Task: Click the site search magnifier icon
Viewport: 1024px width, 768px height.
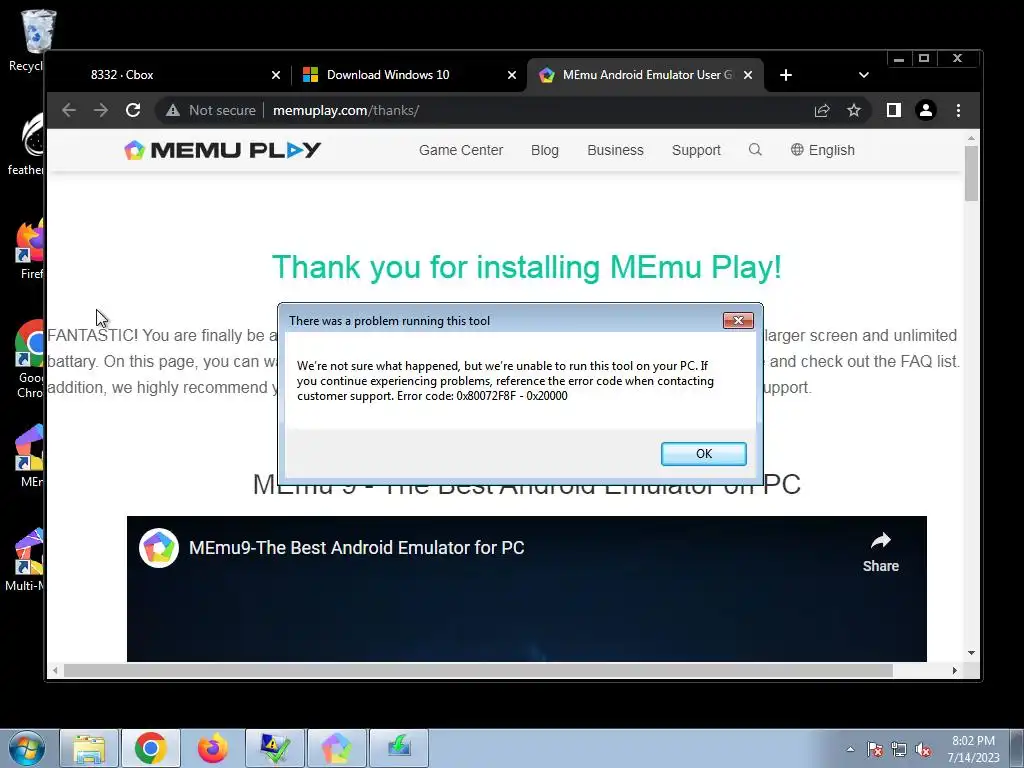Action: [755, 150]
